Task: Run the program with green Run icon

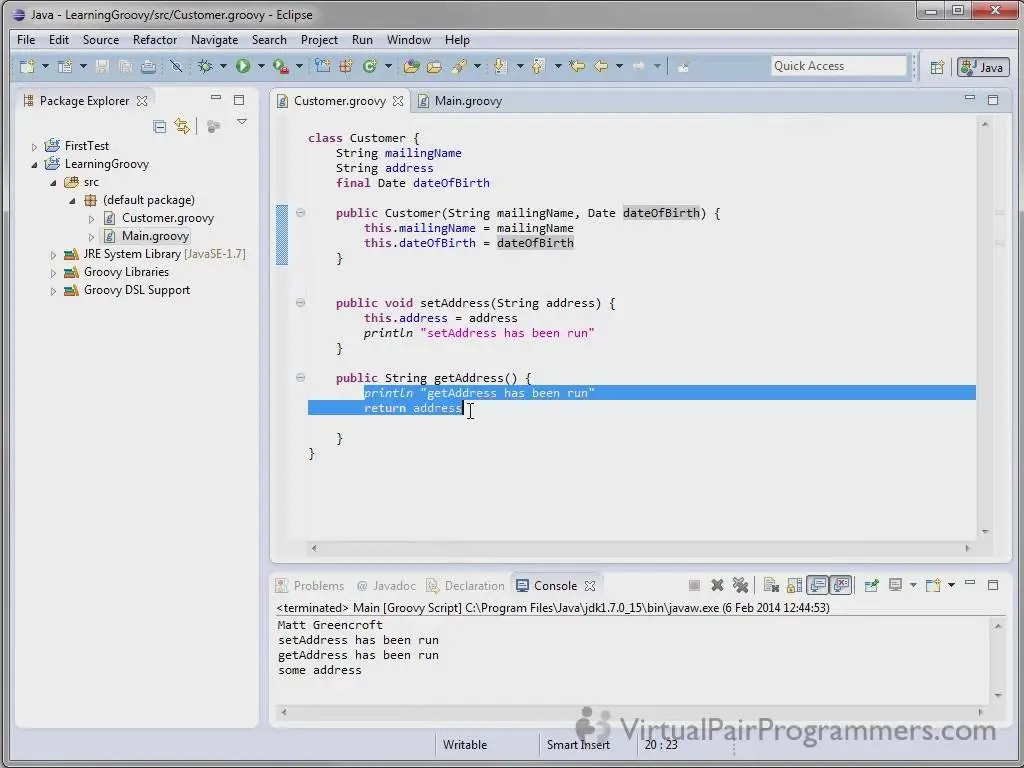Action: (x=243, y=66)
